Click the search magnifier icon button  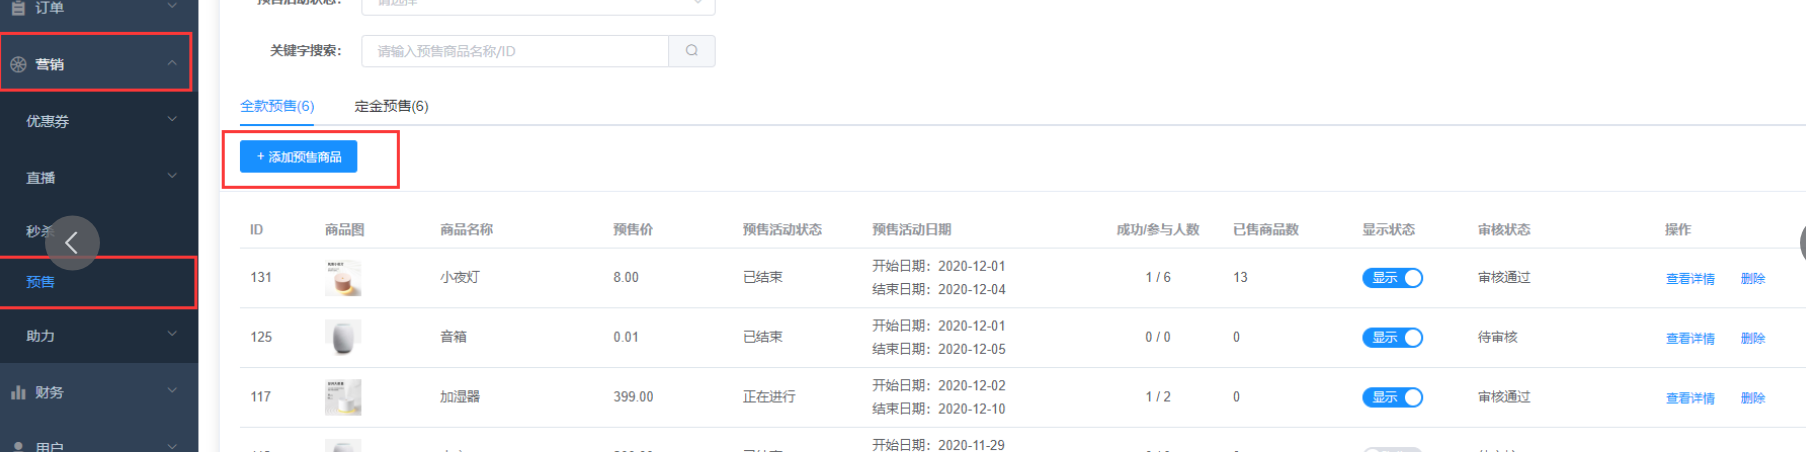[x=691, y=51]
